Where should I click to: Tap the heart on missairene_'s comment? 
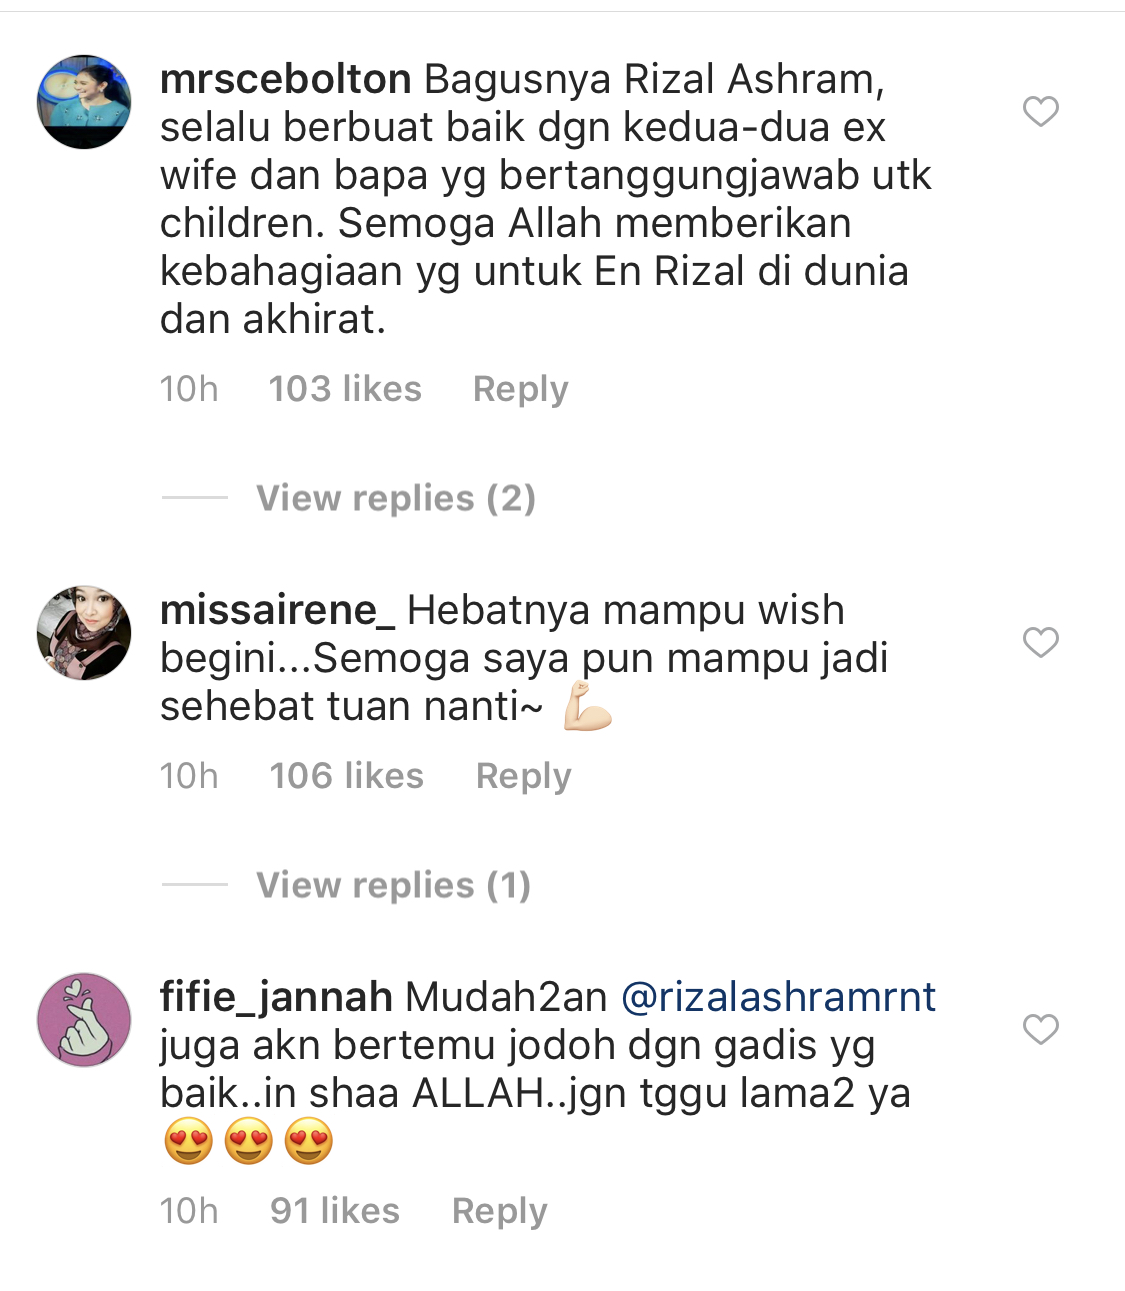tap(1041, 642)
